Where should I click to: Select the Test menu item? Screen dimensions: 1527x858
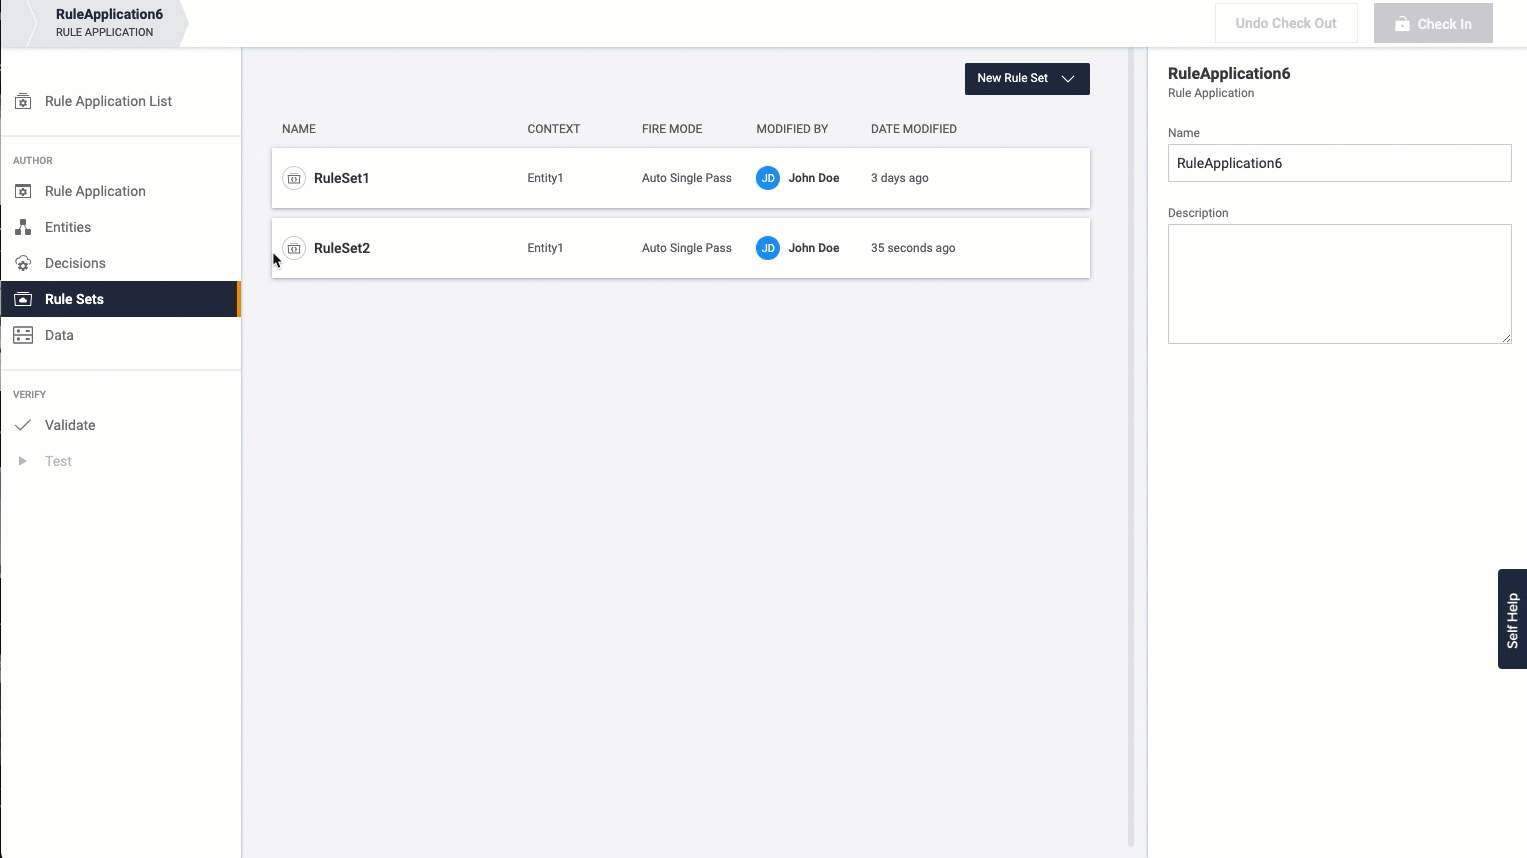121,461
